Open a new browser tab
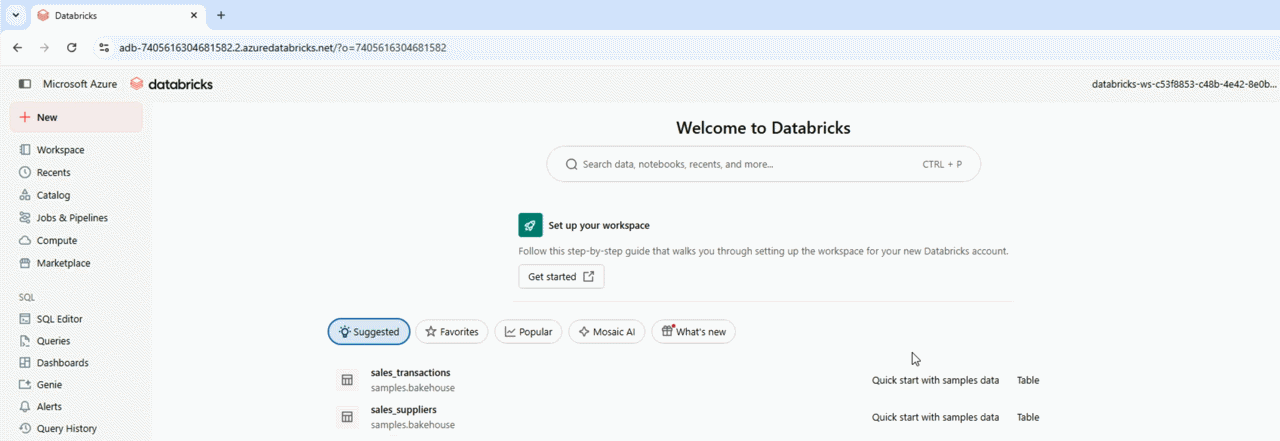Image resolution: width=1280 pixels, height=441 pixels. click(221, 15)
